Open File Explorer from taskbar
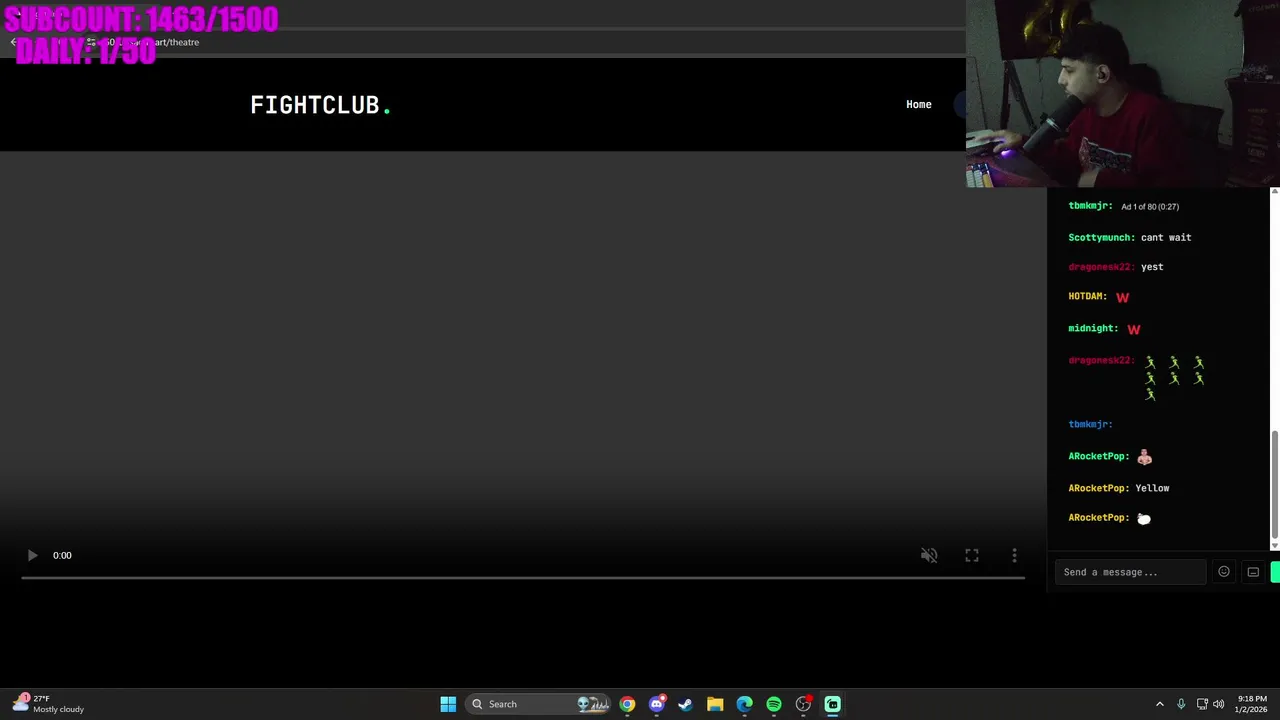The height and width of the screenshot is (720, 1280). [715, 704]
